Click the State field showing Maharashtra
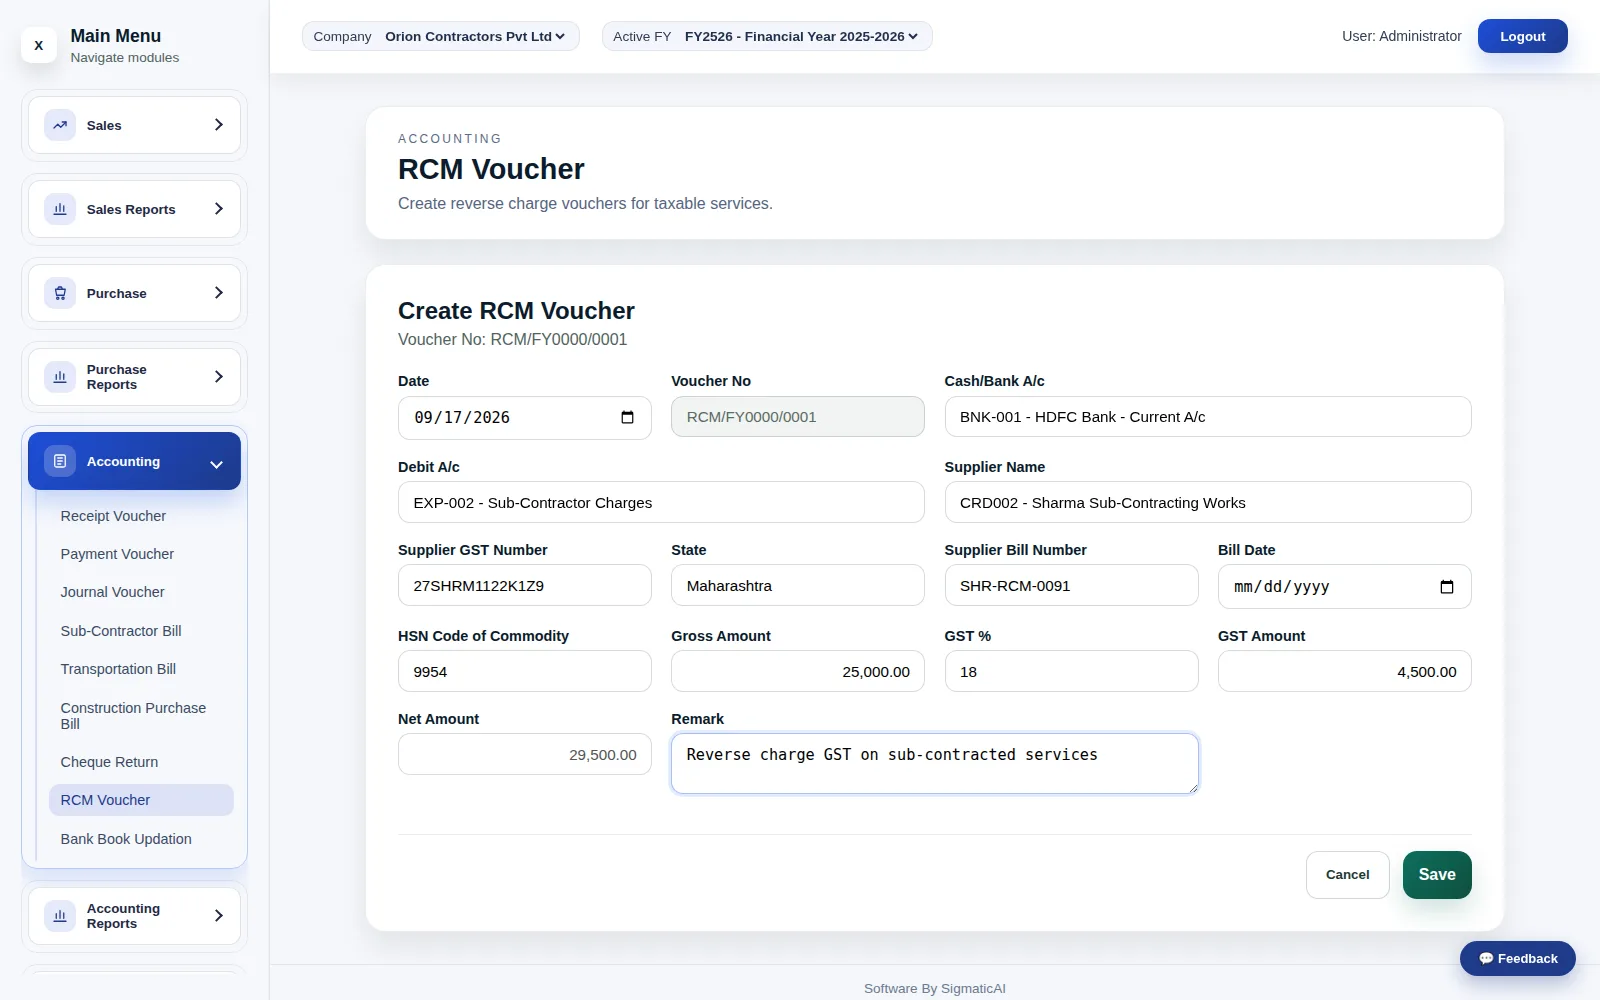The height and width of the screenshot is (1000, 1600). 798,585
